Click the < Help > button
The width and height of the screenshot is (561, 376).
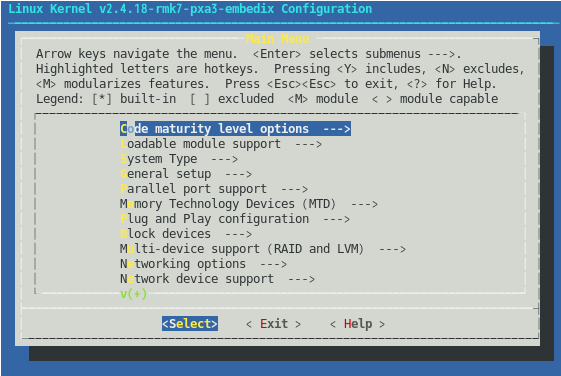tap(357, 324)
